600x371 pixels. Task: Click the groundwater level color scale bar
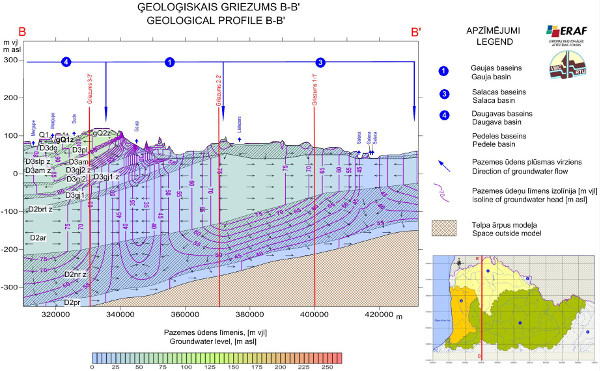[x=217, y=358]
